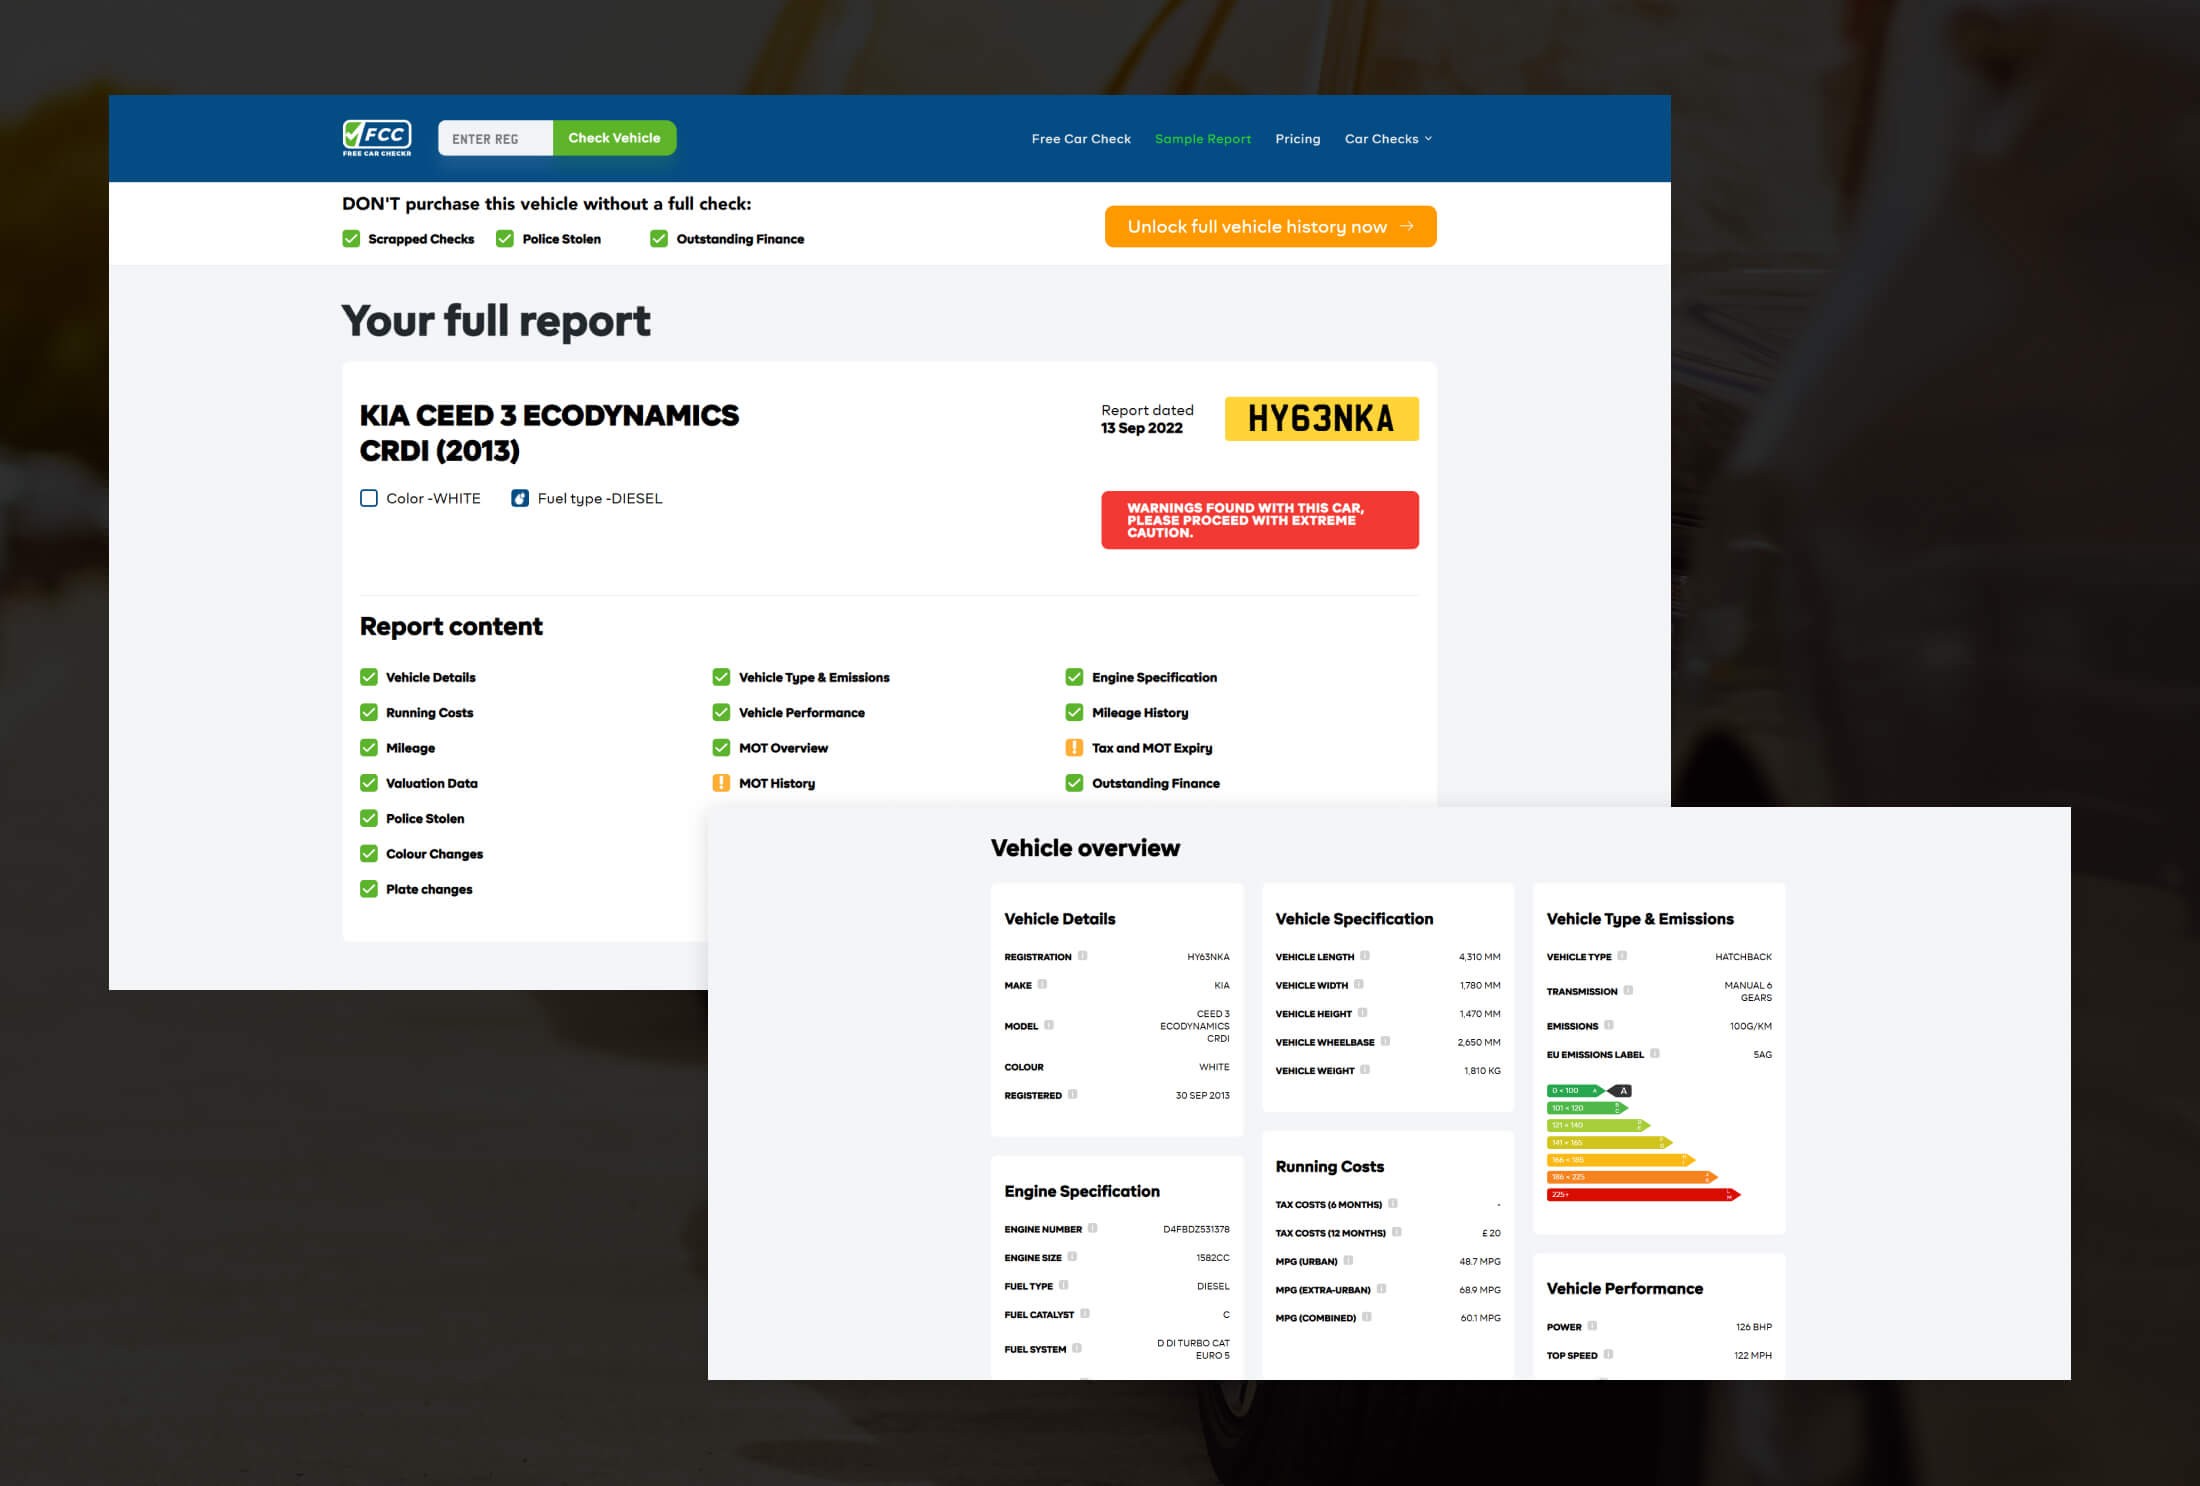Image resolution: width=2200 pixels, height=1486 pixels.
Task: Click the green 101 < 120 emissions band
Action: coord(1587,1107)
